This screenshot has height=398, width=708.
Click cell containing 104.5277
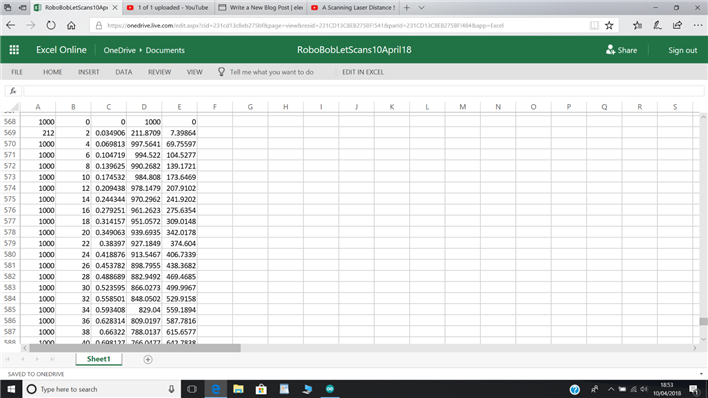pos(179,155)
